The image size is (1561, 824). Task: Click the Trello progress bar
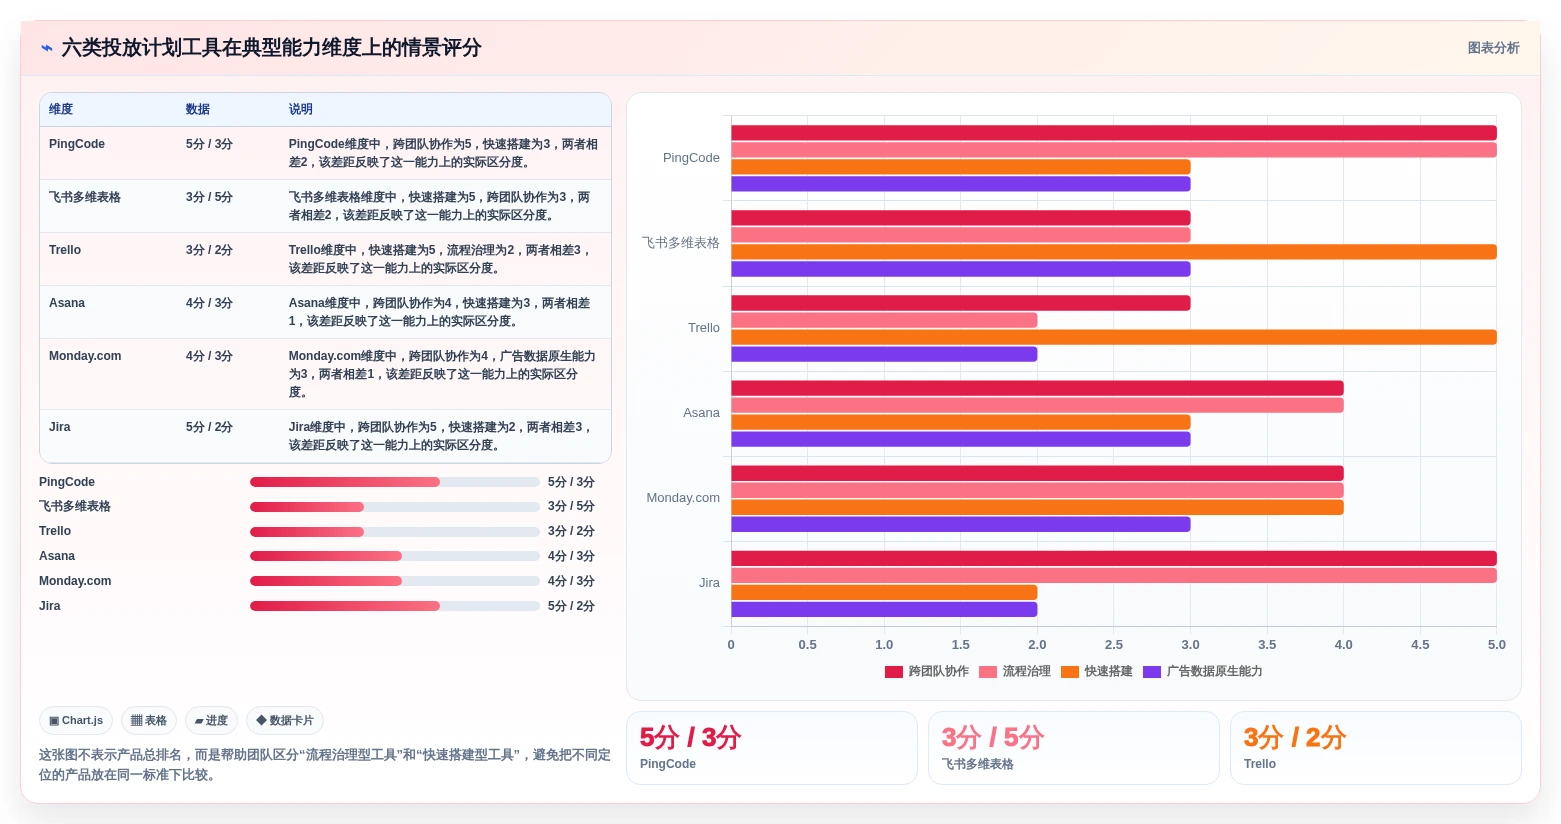tap(395, 532)
